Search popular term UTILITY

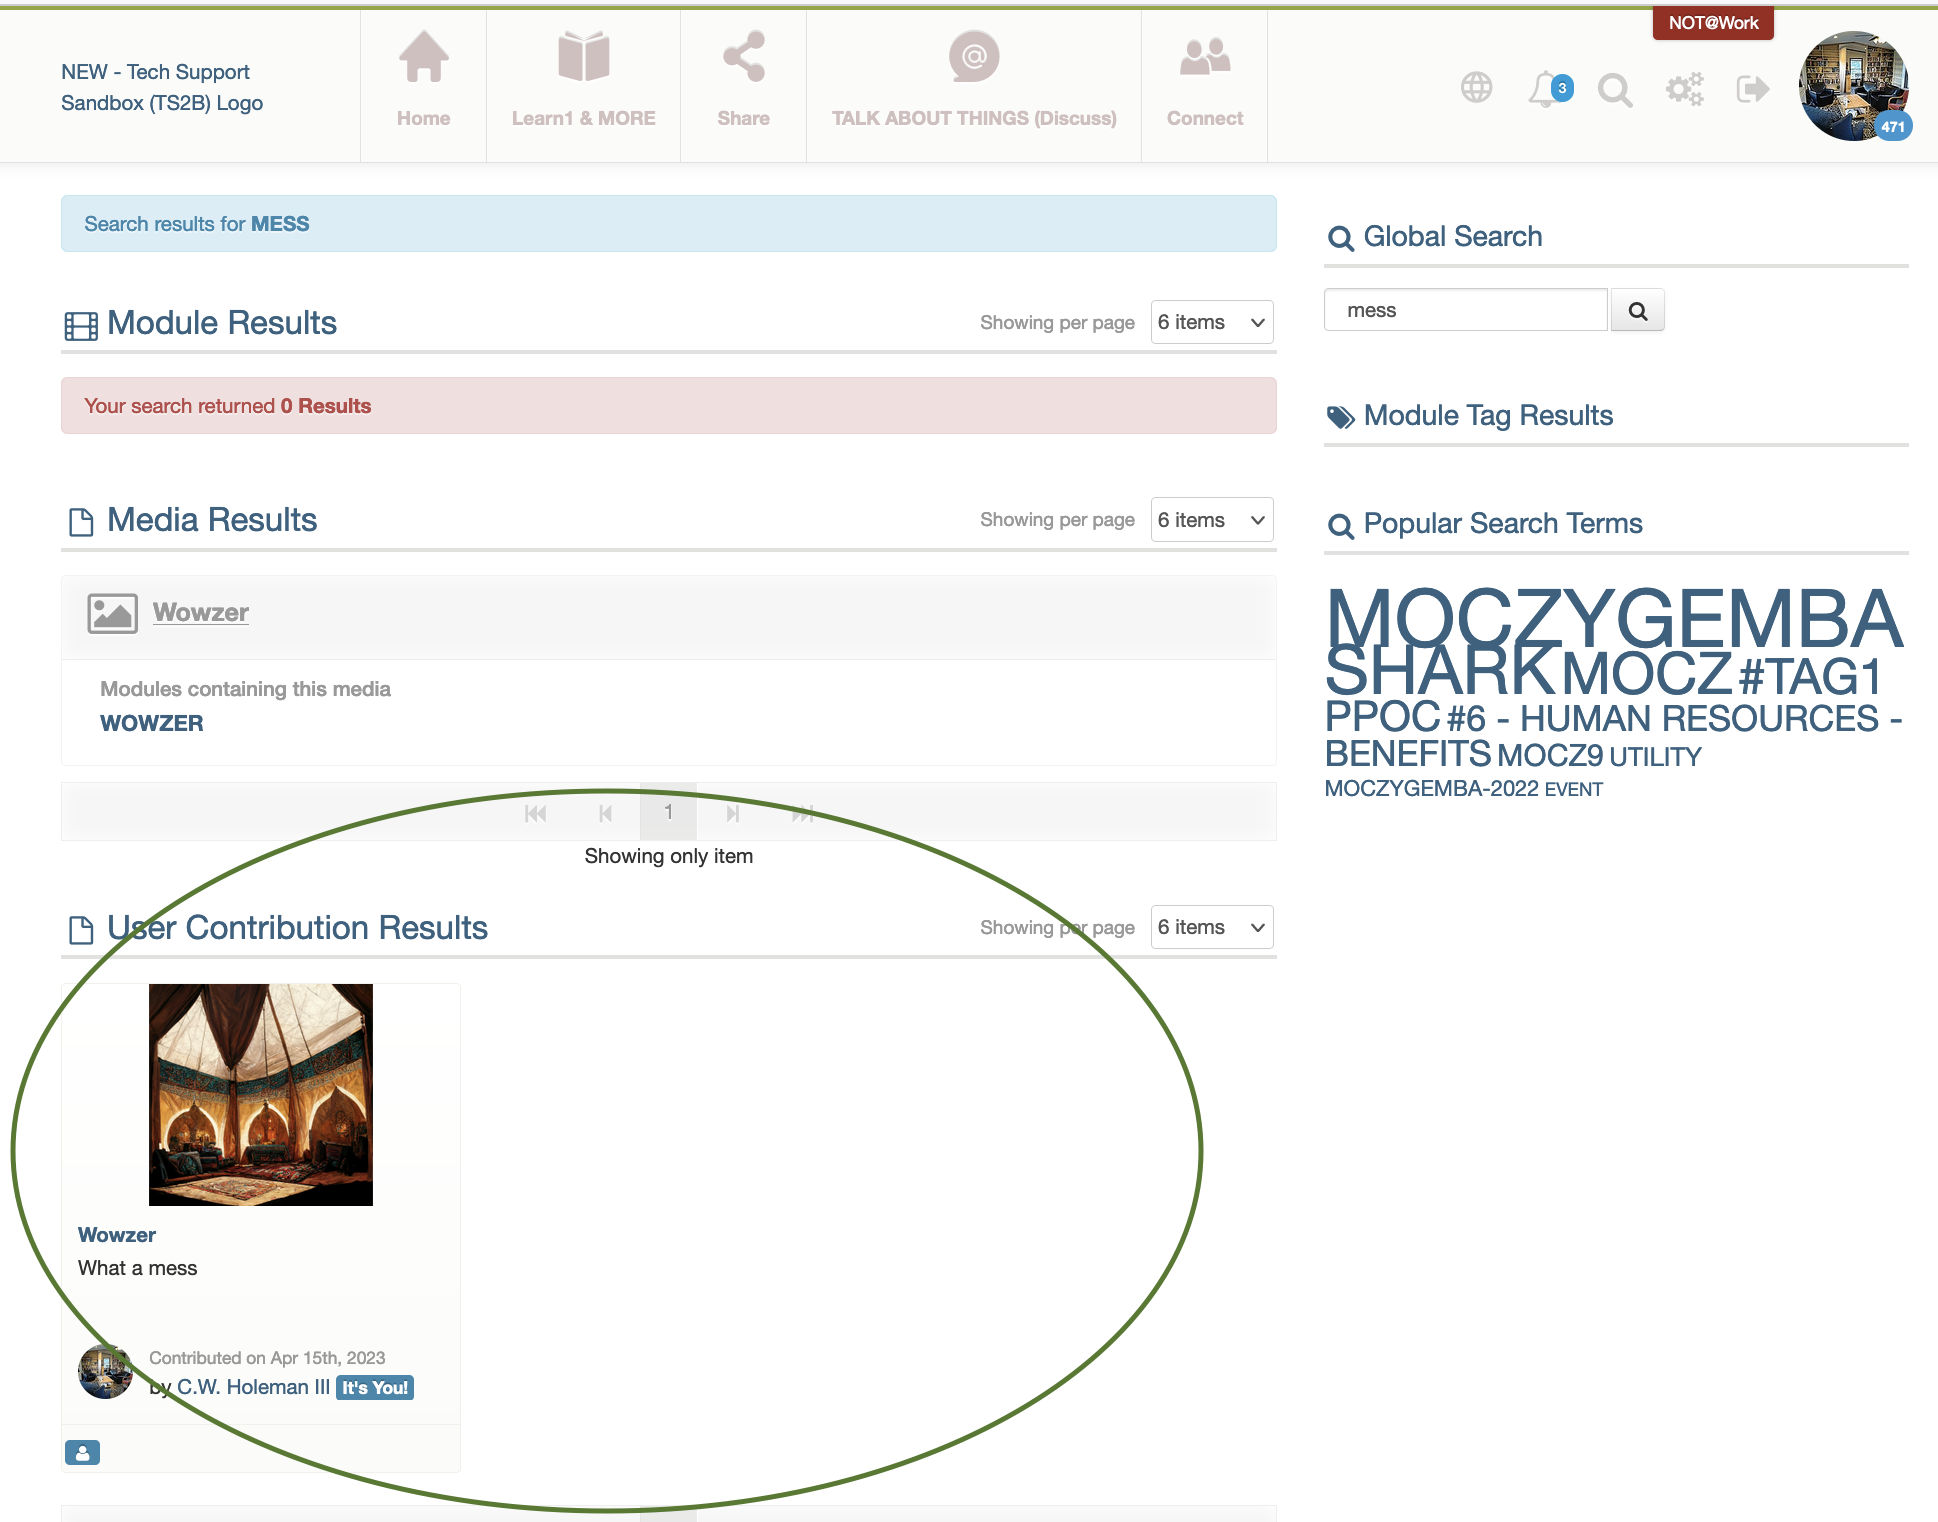click(x=1655, y=757)
